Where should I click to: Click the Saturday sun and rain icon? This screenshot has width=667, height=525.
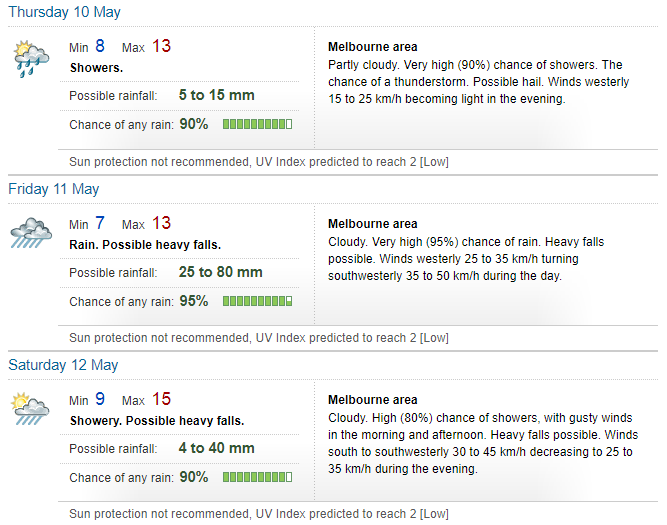(x=30, y=409)
